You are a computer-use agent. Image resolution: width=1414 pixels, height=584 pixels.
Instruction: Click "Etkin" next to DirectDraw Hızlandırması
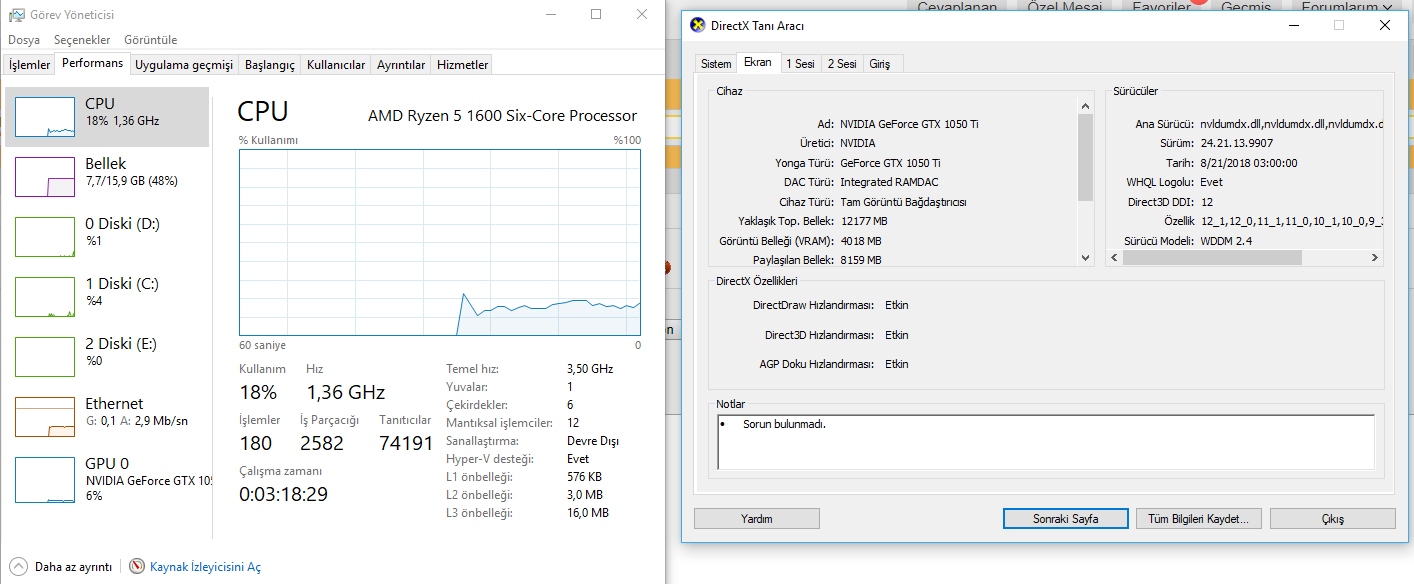[x=897, y=305]
